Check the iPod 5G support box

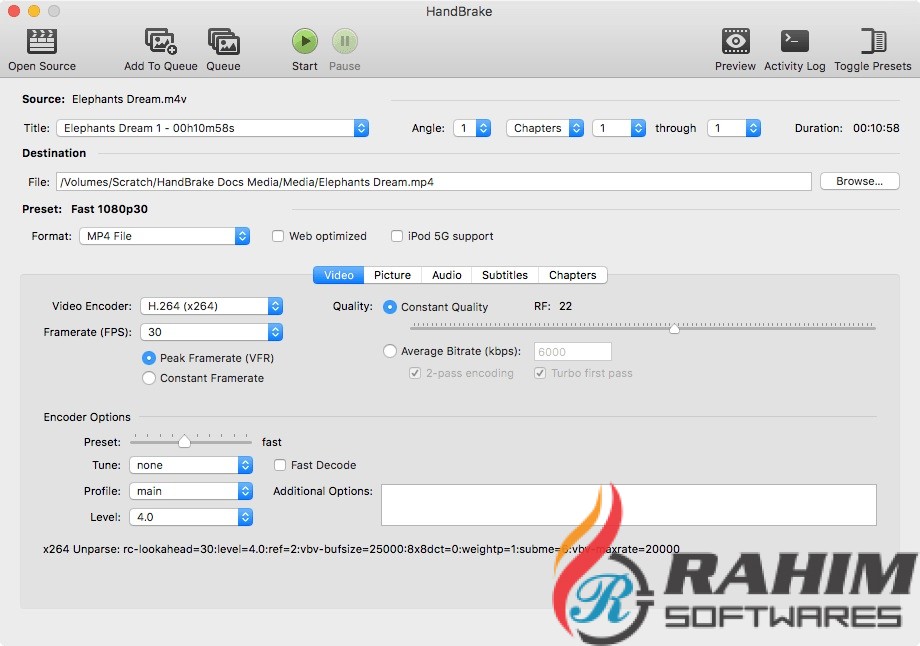[x=397, y=236]
